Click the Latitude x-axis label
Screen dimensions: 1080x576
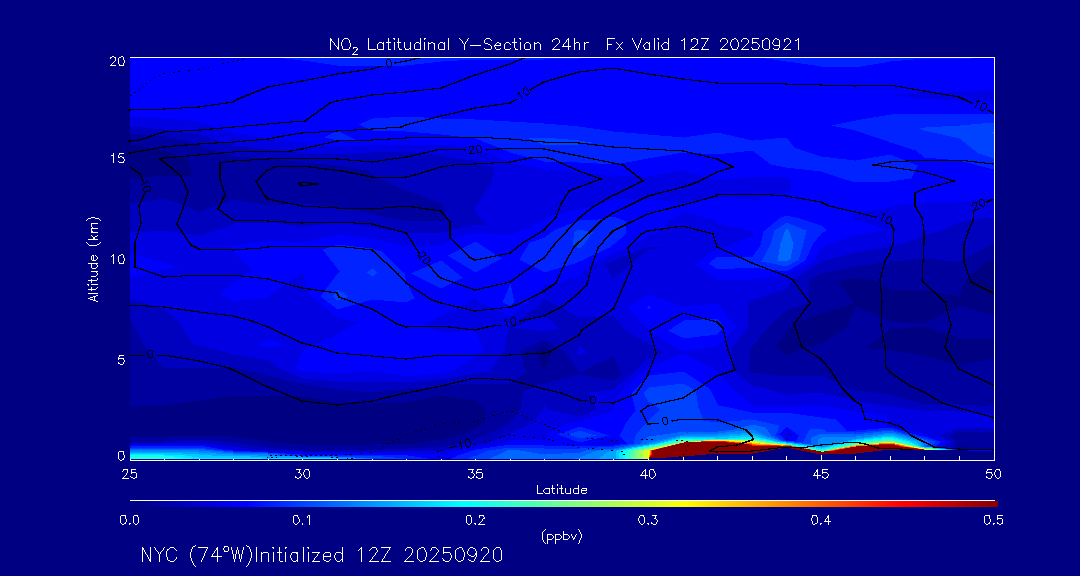point(561,489)
